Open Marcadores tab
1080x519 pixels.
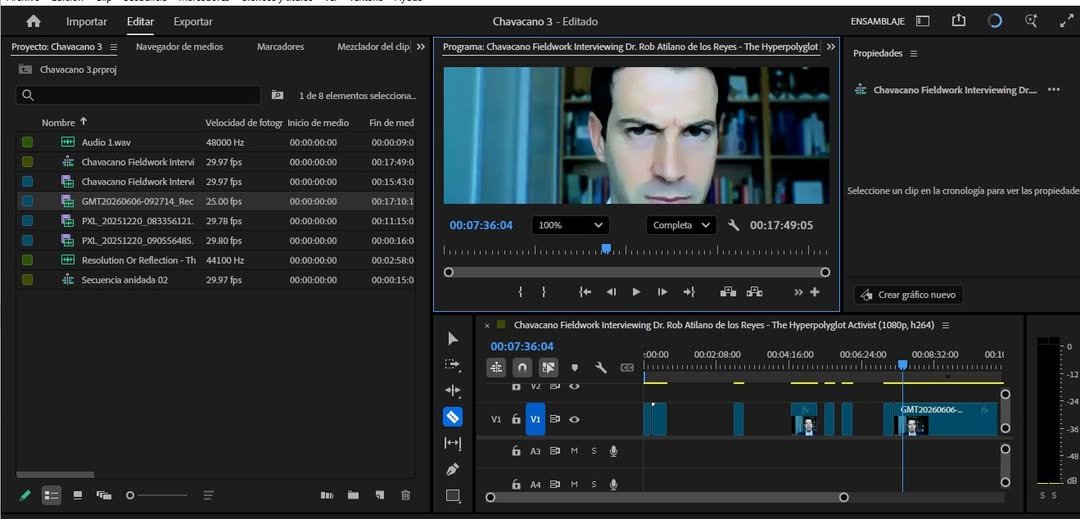pos(280,47)
